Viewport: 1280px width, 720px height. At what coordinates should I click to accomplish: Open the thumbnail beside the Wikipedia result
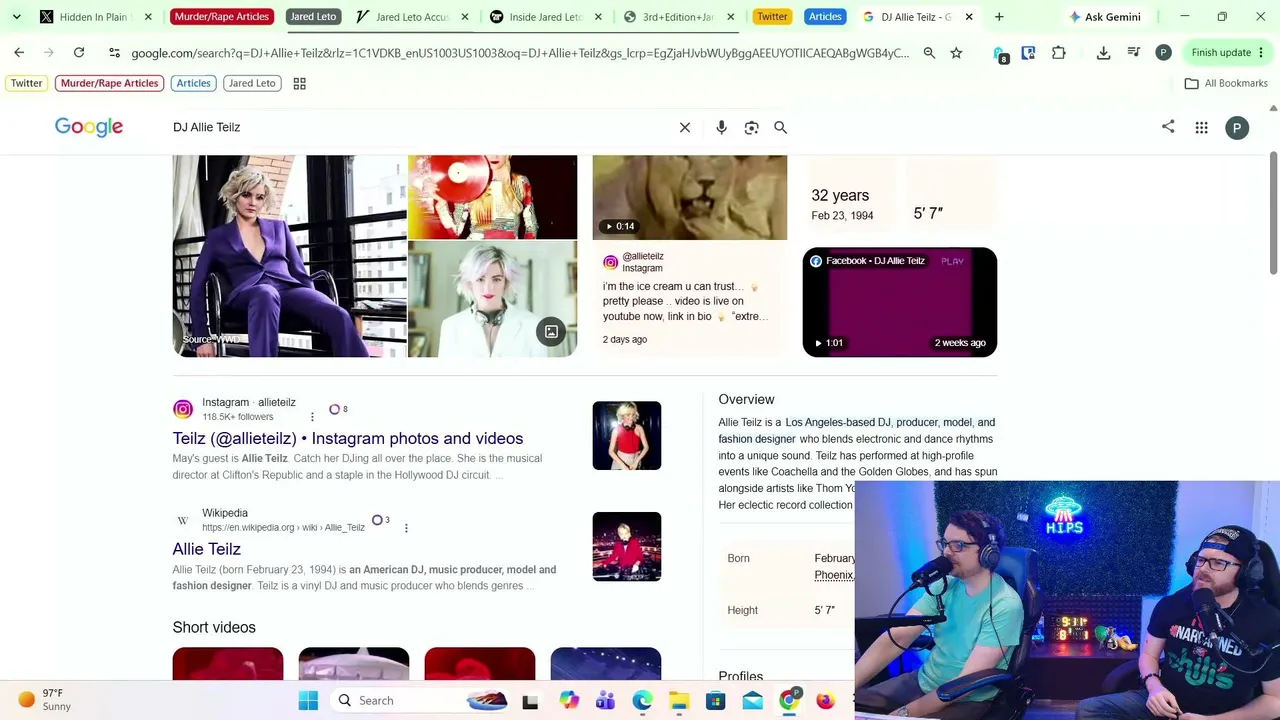pyautogui.click(x=627, y=547)
